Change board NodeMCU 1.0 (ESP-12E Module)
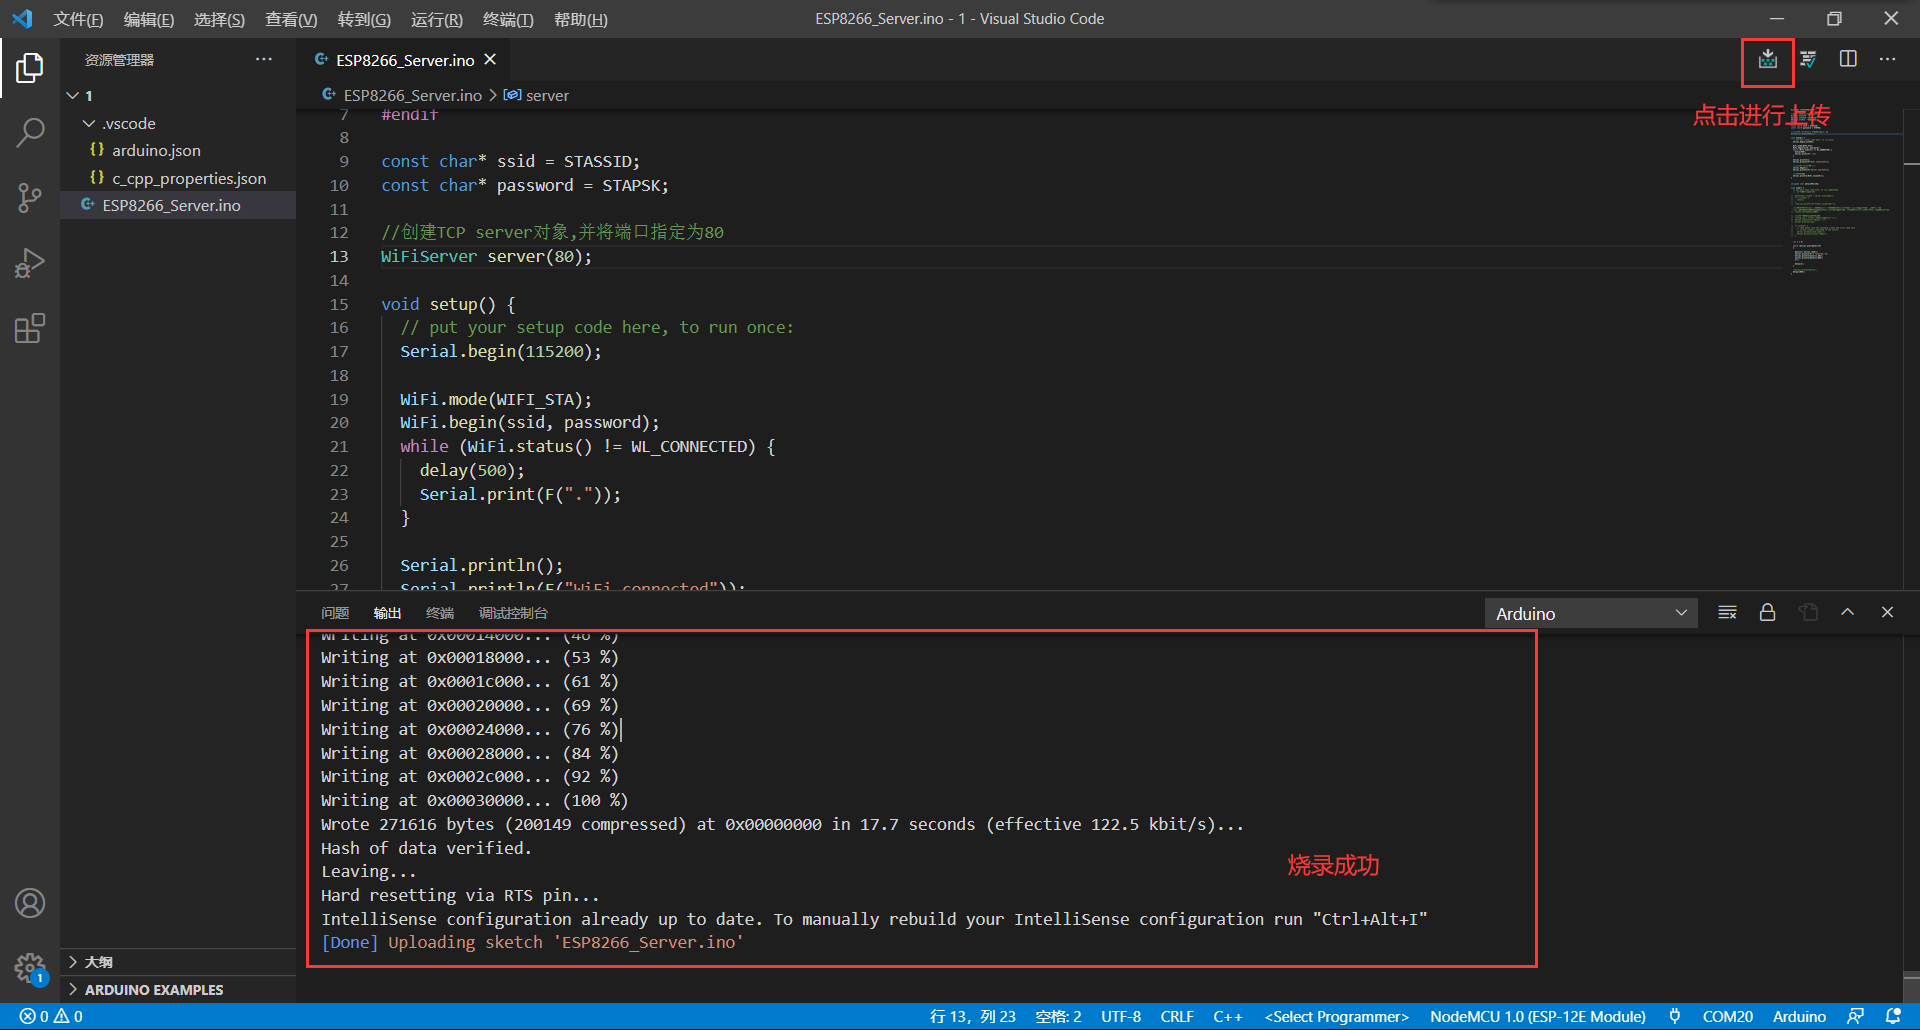This screenshot has width=1920, height=1030. click(x=1538, y=1017)
